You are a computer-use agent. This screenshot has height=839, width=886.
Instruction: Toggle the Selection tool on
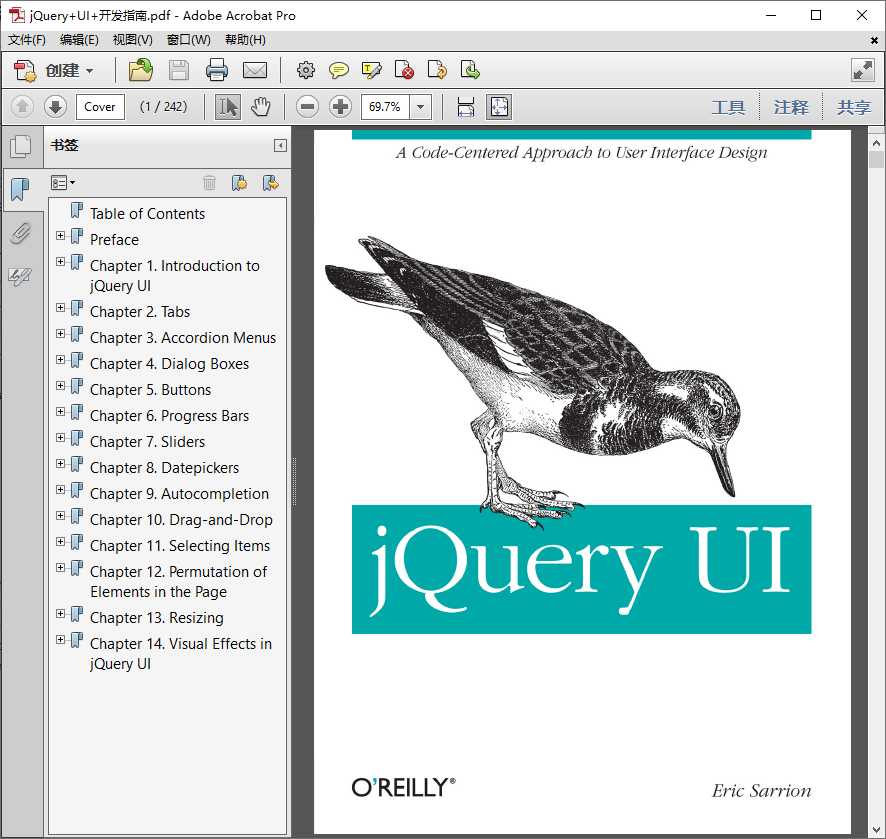[227, 107]
